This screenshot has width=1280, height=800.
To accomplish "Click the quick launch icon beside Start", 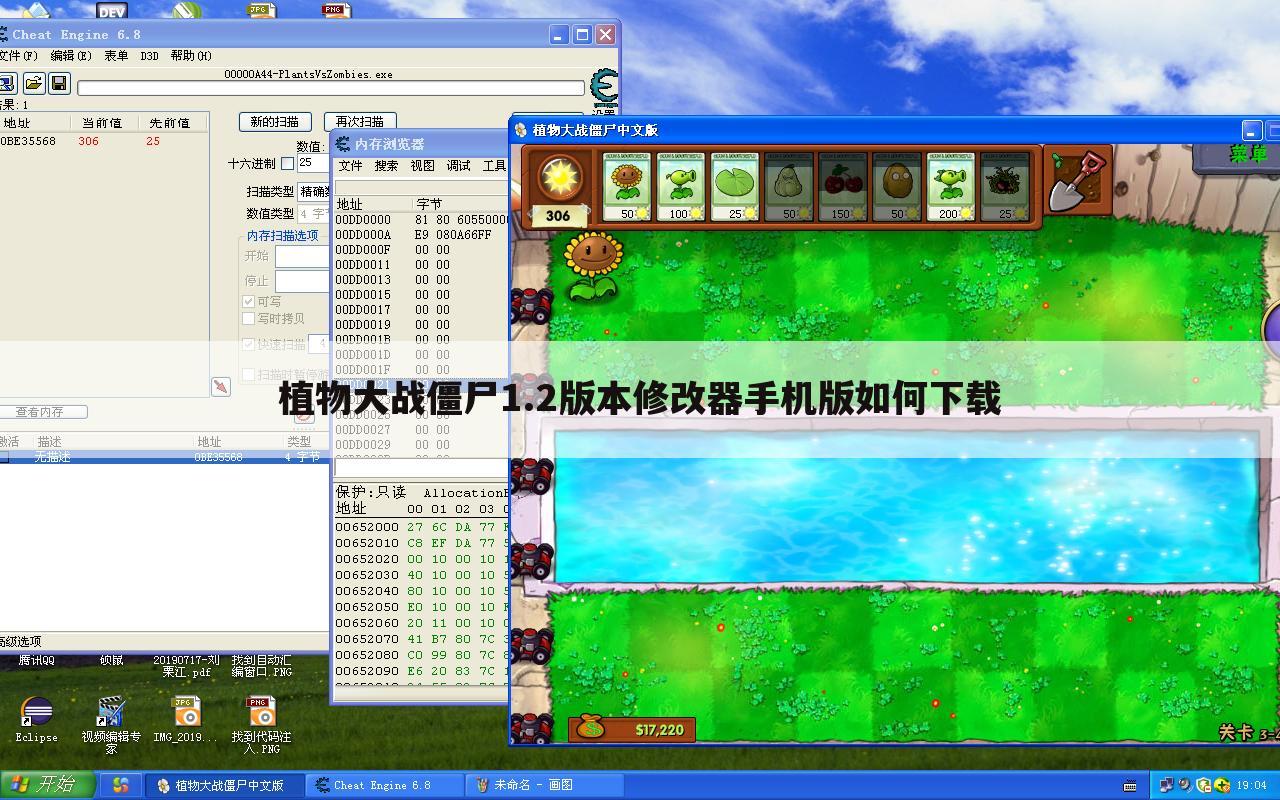I will [x=120, y=785].
